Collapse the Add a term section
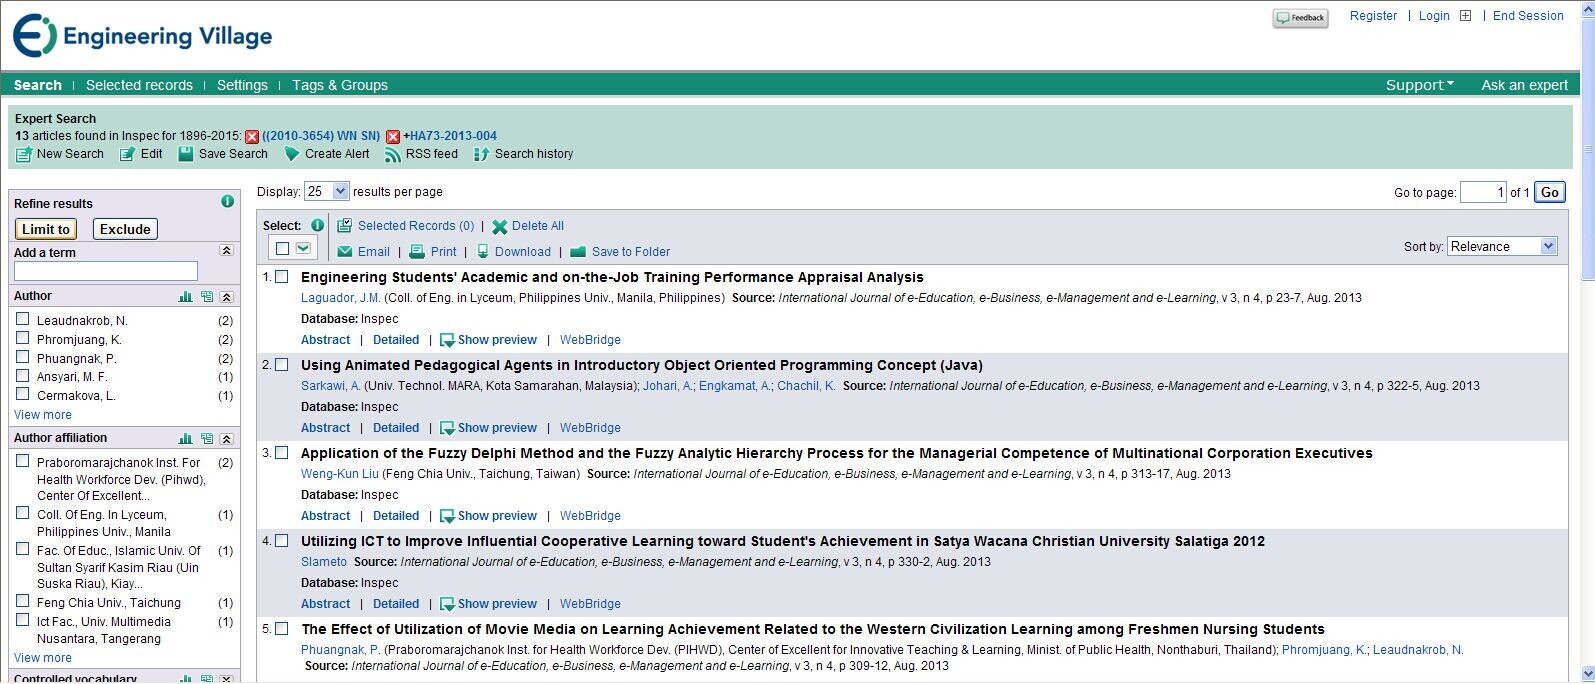Viewport: 1595px width, 684px height. tap(226, 251)
